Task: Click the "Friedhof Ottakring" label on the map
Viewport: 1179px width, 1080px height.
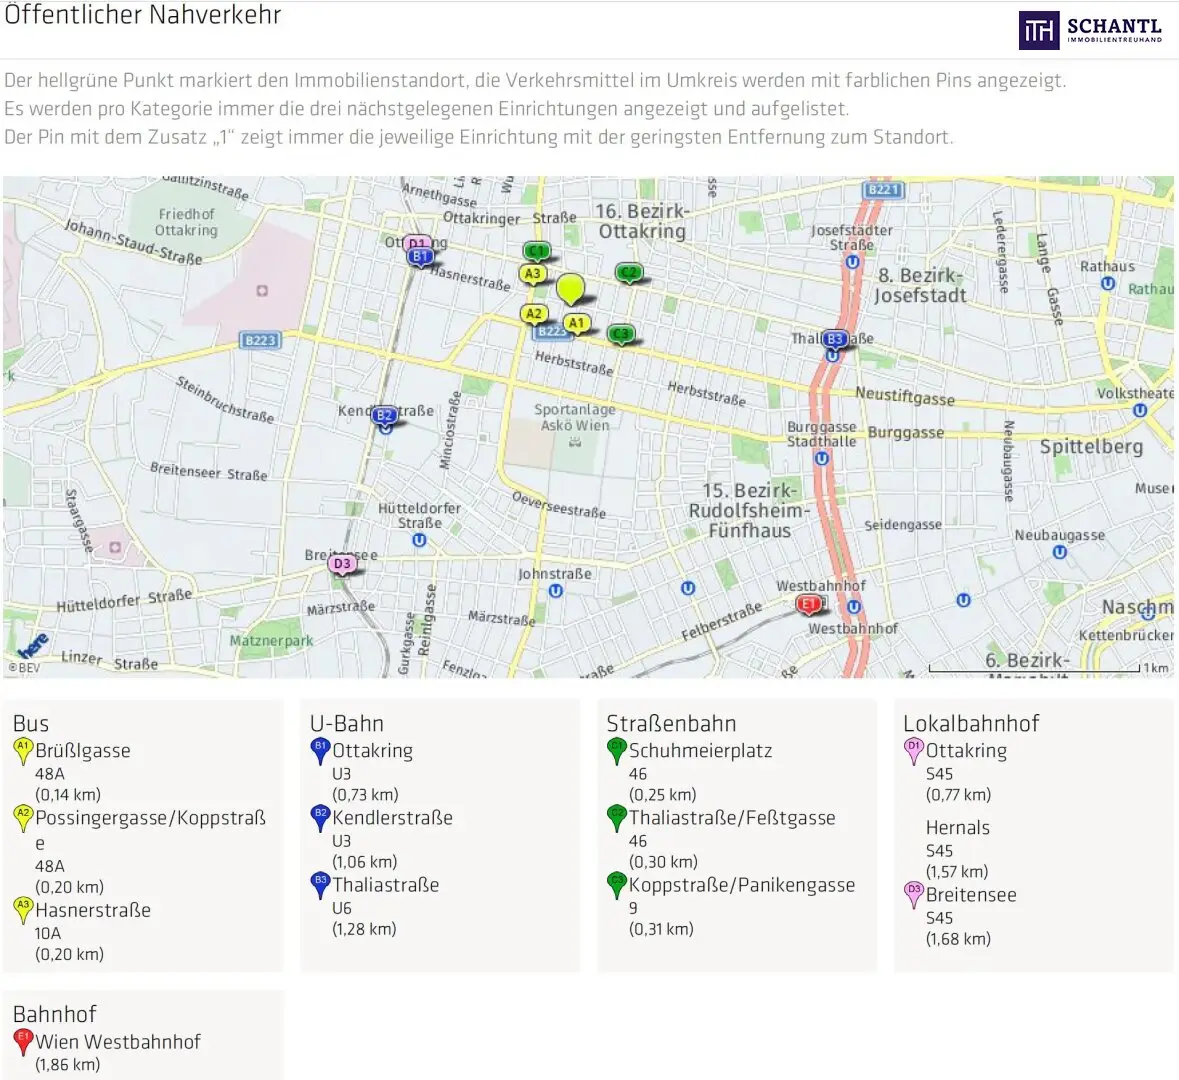Action: 186,222
